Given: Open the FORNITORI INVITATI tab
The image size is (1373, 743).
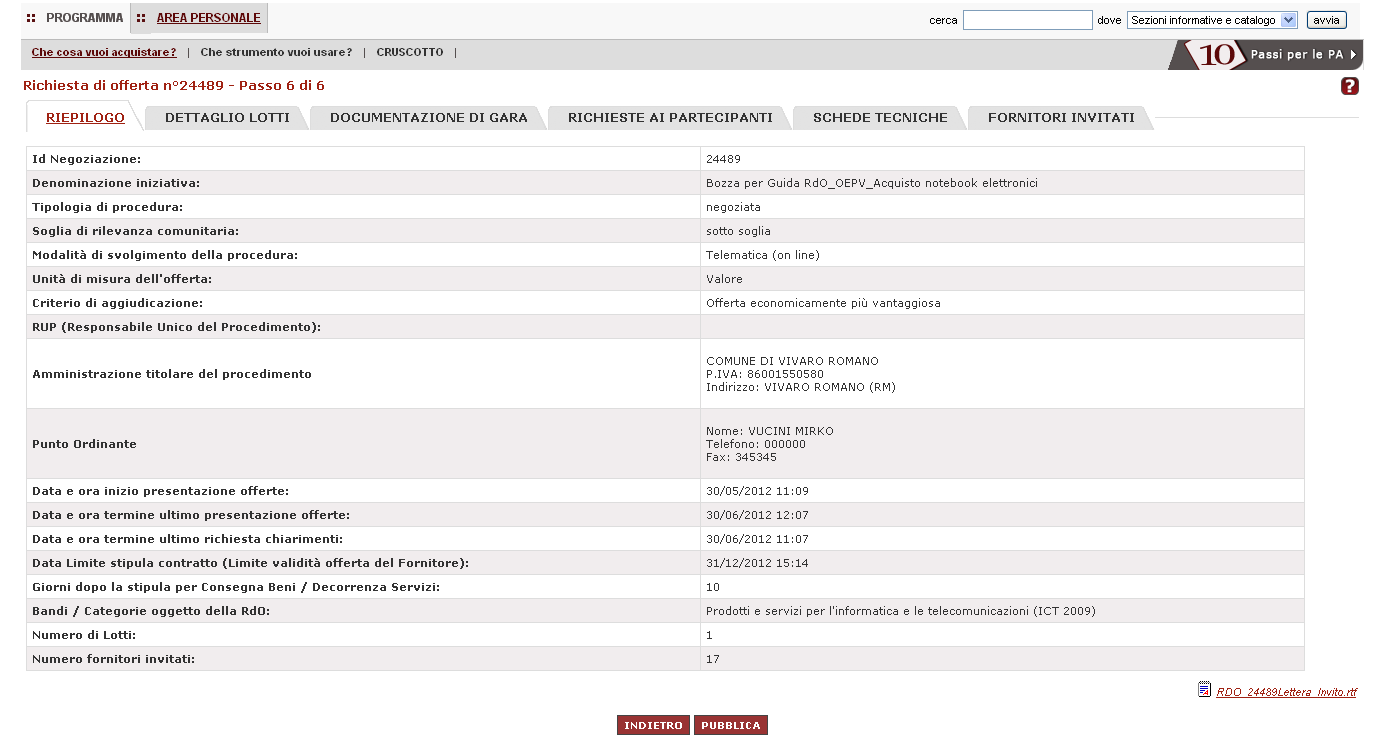Looking at the screenshot, I should (x=1061, y=118).
